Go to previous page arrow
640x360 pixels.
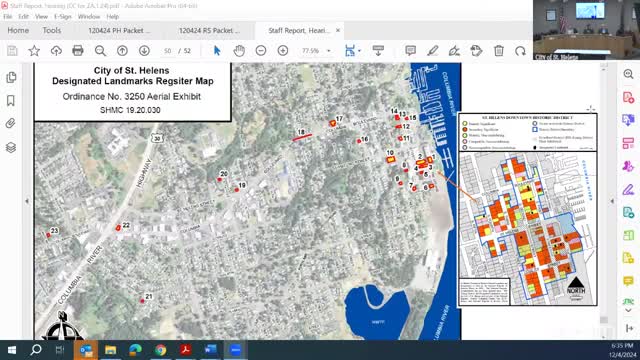tap(122, 51)
